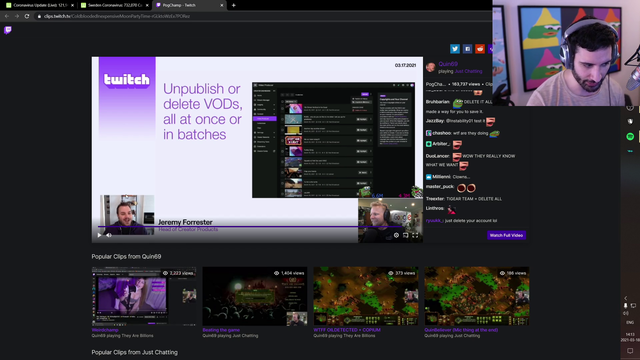Click the Popular Clips from Quin69 heading
Viewport: 640px width, 360px height.
tap(126, 256)
